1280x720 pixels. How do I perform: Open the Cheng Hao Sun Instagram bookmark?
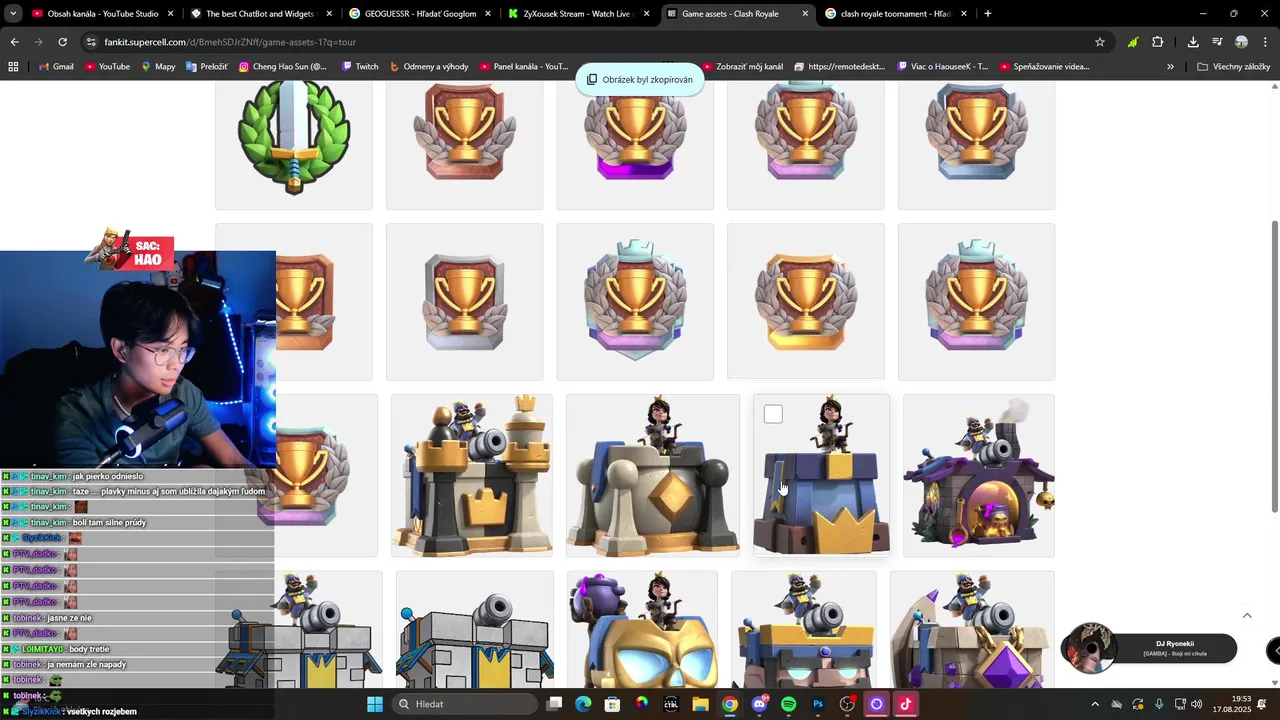tap(282, 67)
